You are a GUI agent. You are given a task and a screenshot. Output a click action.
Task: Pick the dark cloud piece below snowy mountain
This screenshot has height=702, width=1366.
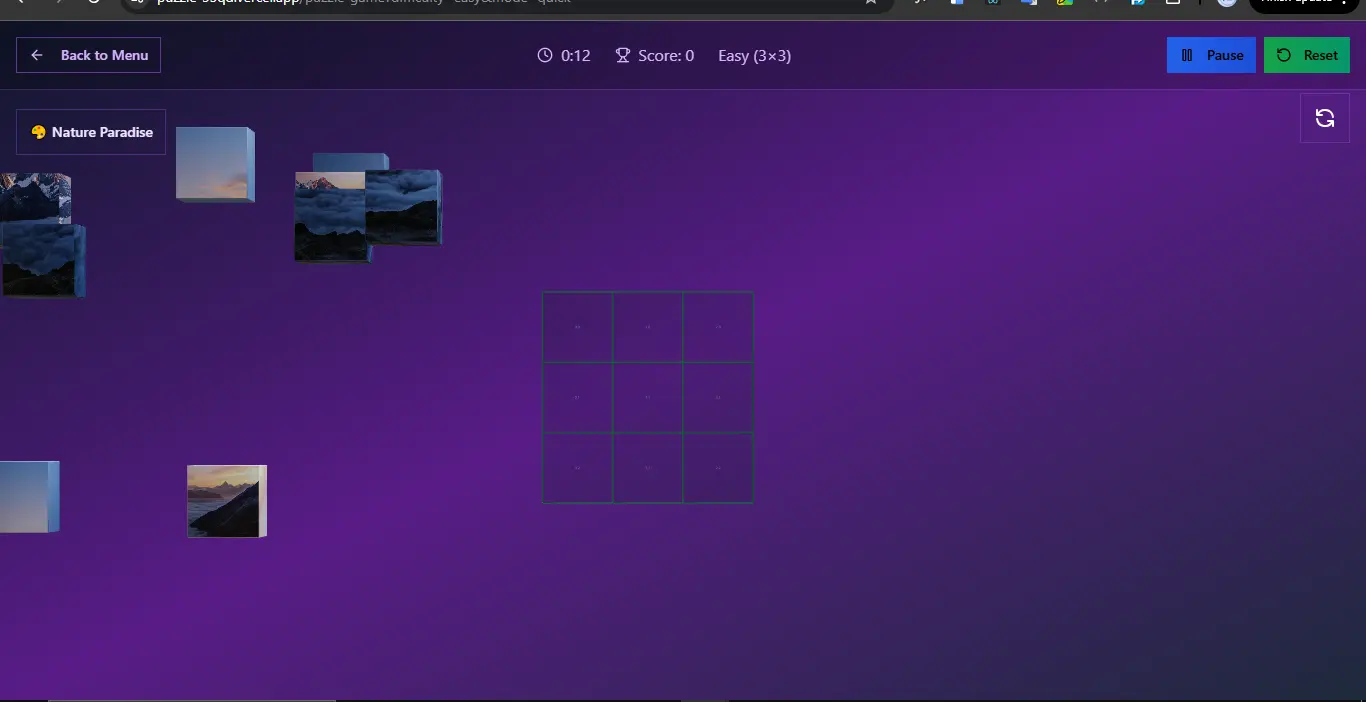tap(42, 262)
